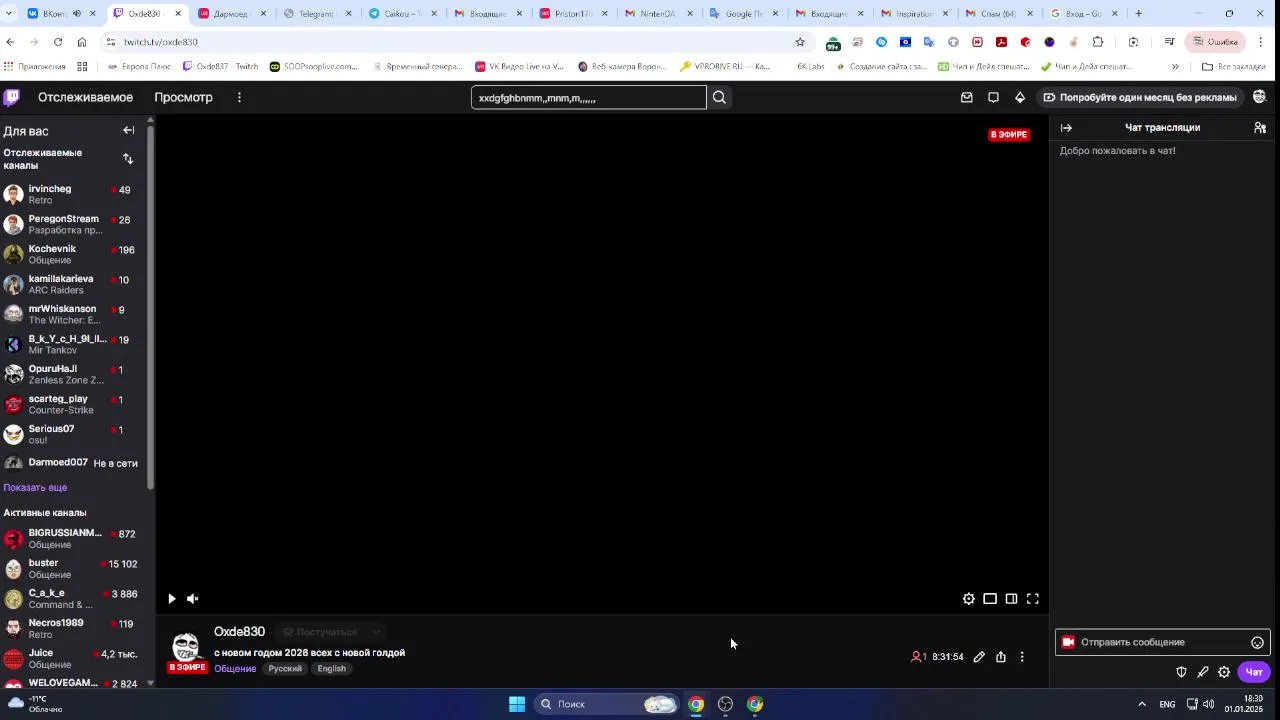Open the Отслеживаемое tab

click(x=85, y=97)
